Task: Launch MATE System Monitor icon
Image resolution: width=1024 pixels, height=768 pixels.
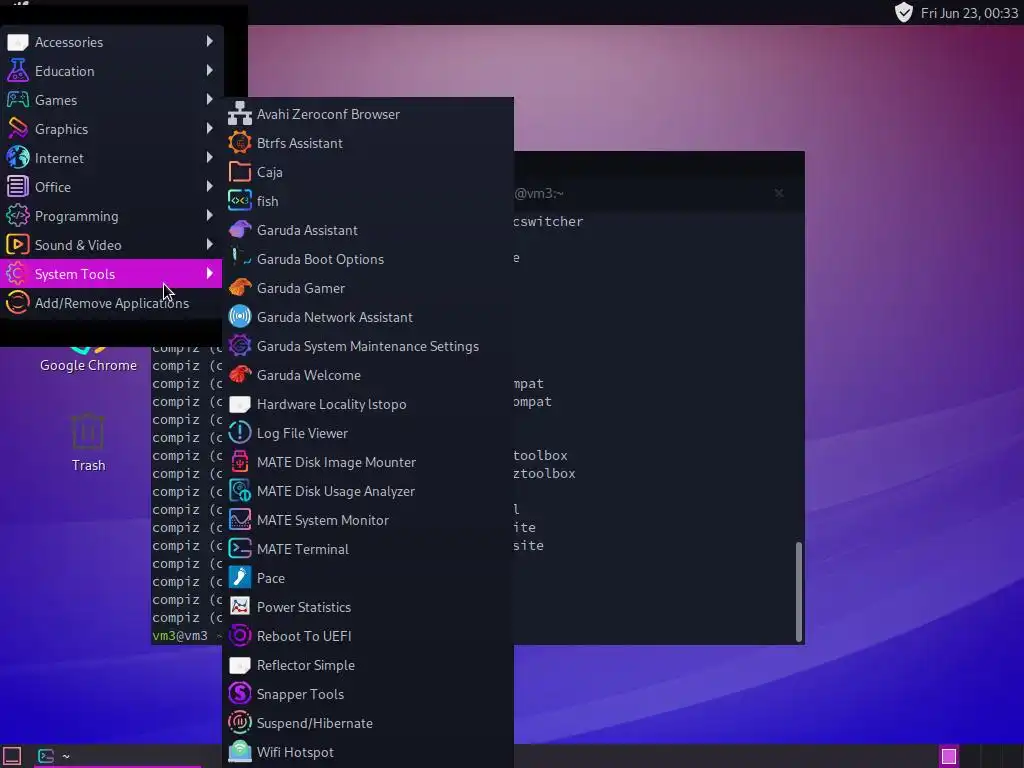Action: [x=240, y=520]
